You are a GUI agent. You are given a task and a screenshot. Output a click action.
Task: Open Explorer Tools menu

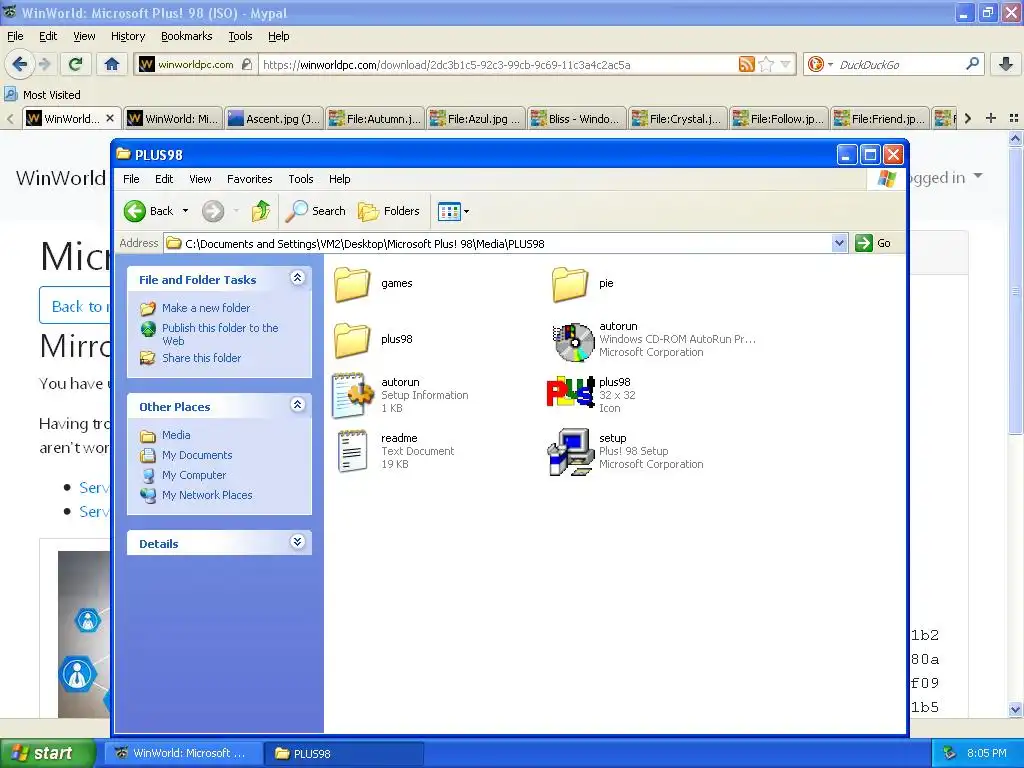click(301, 179)
